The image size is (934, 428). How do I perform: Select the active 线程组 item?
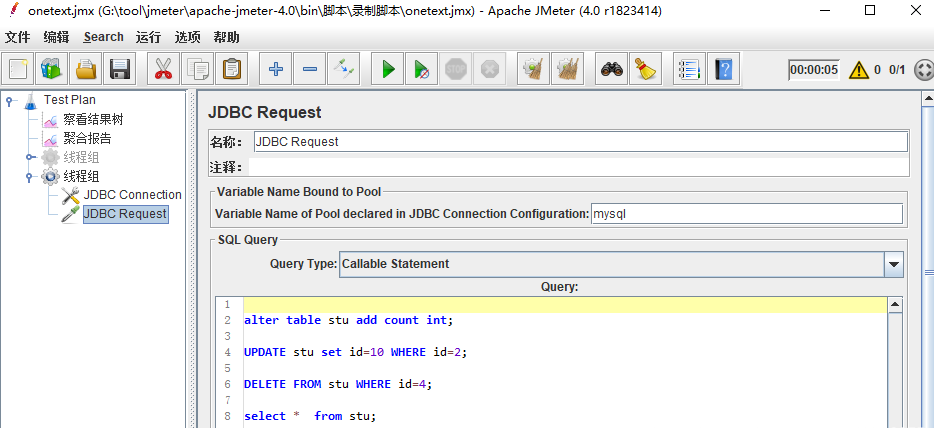click(82, 177)
